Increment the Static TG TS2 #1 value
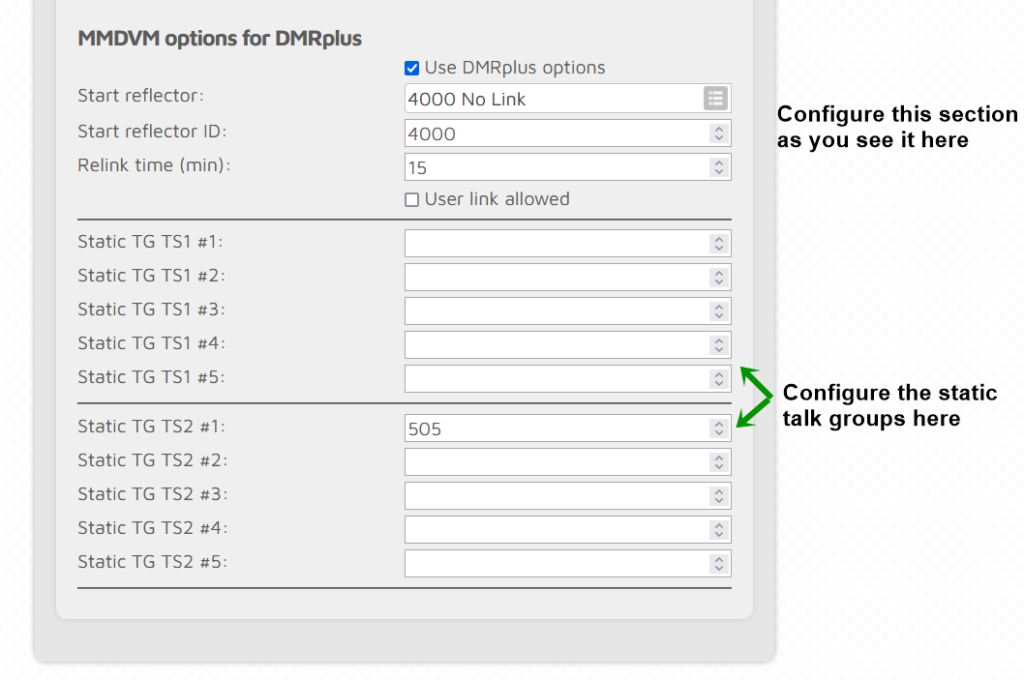1024x680 pixels. 718,424
